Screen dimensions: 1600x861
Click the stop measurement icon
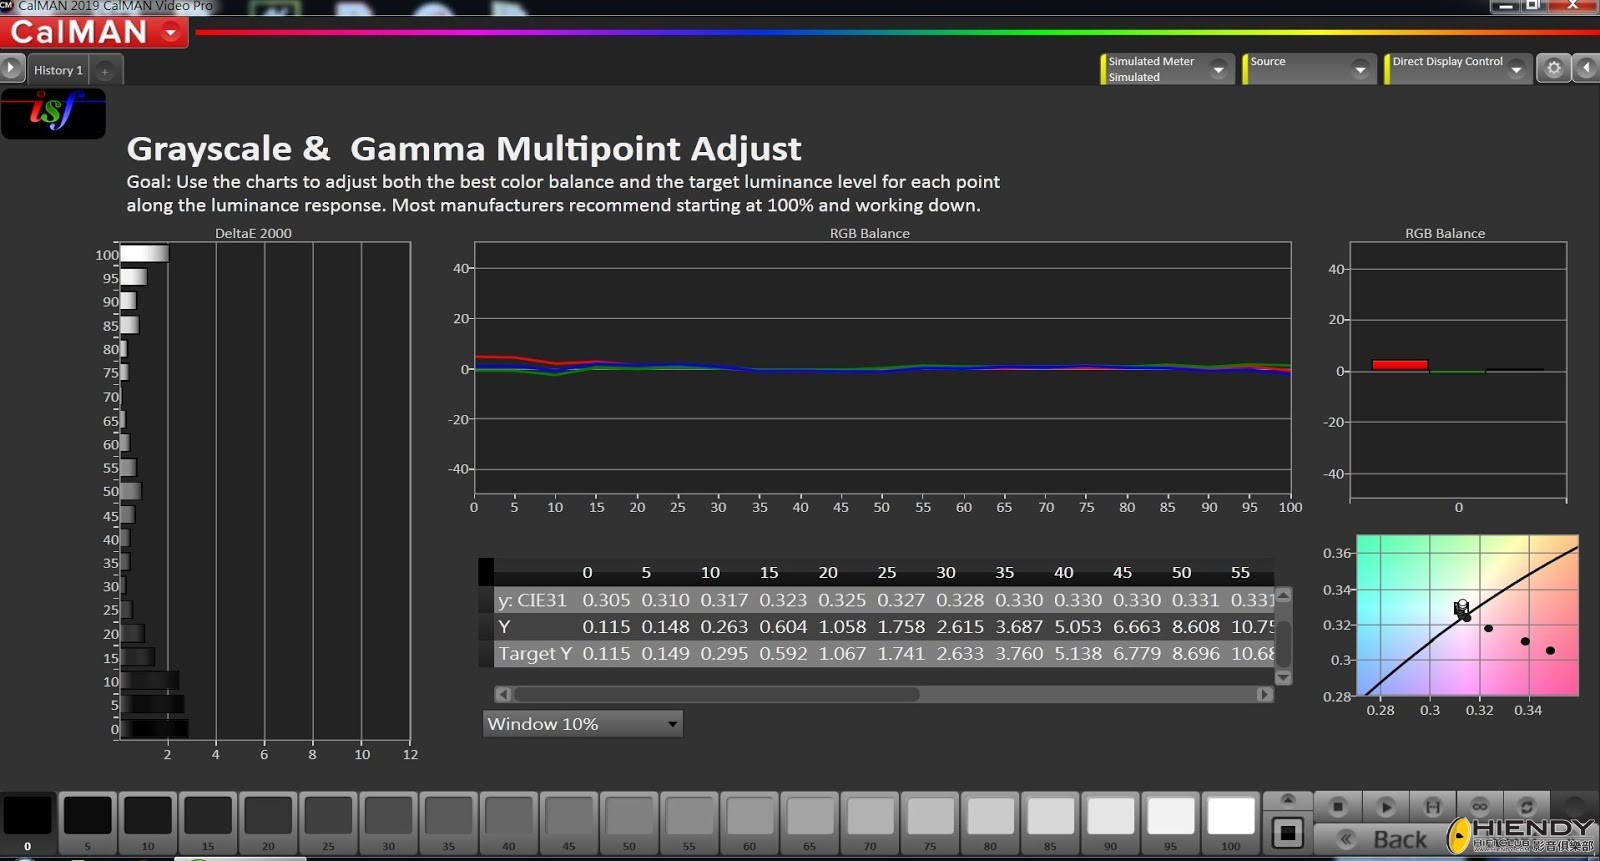pos(1337,806)
